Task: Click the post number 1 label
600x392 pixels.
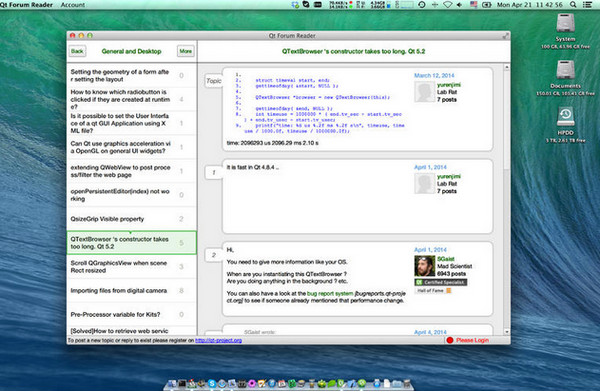Action: 214,172
